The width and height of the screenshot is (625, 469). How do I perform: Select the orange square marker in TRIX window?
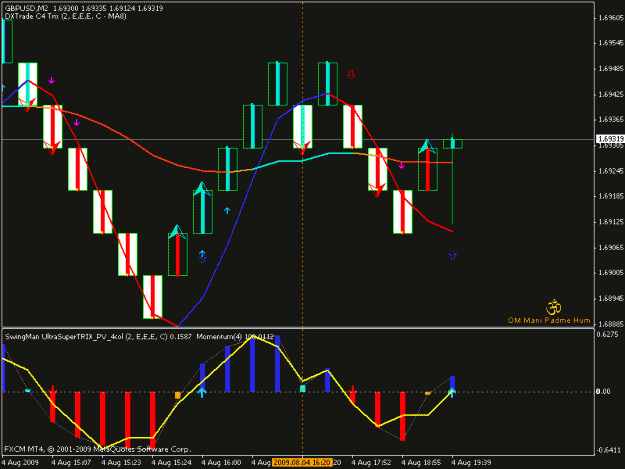pos(178,395)
